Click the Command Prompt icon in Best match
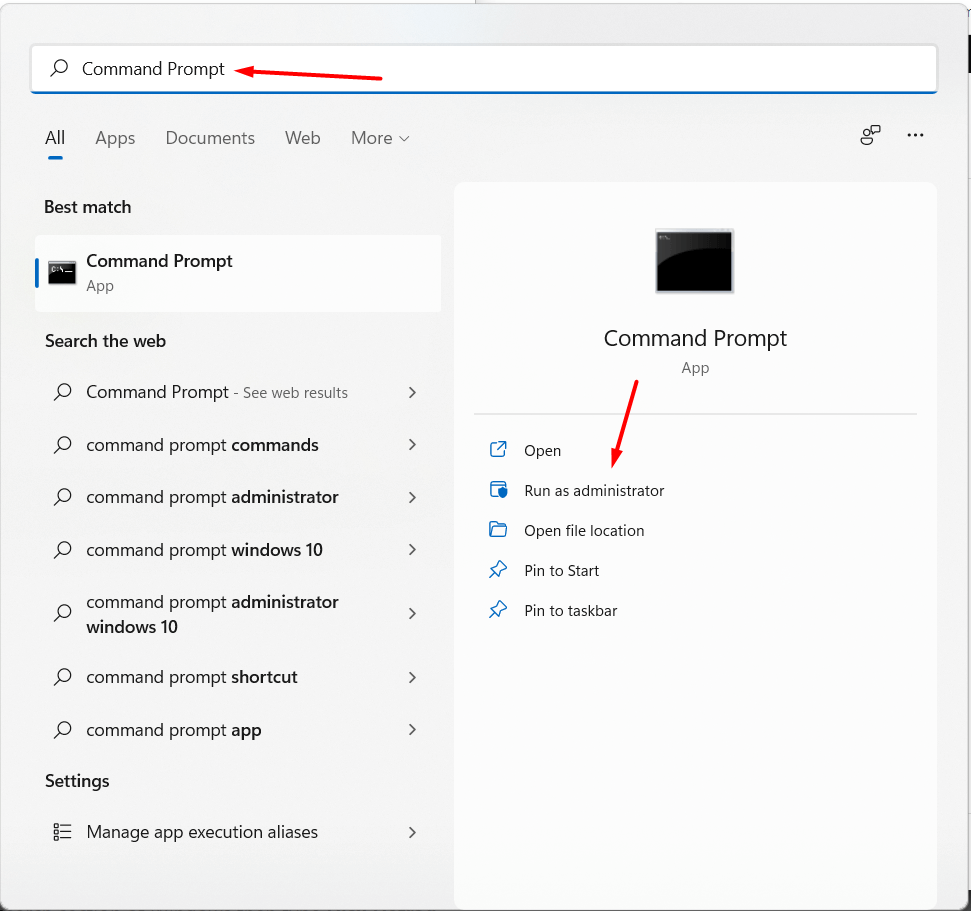Image resolution: width=971 pixels, height=911 pixels. pos(62,273)
